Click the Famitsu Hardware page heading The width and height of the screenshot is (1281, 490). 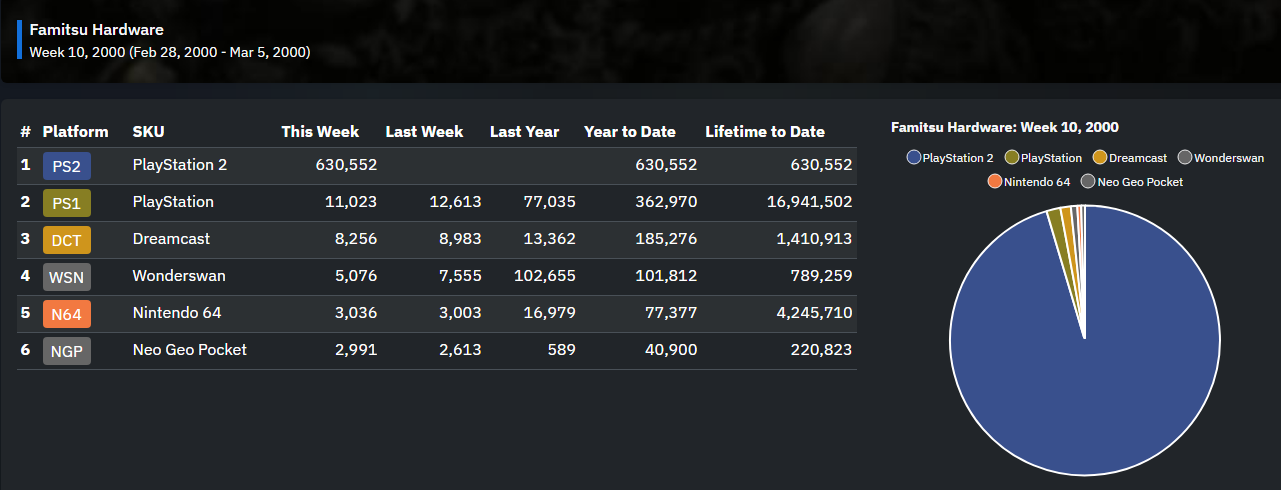point(97,30)
